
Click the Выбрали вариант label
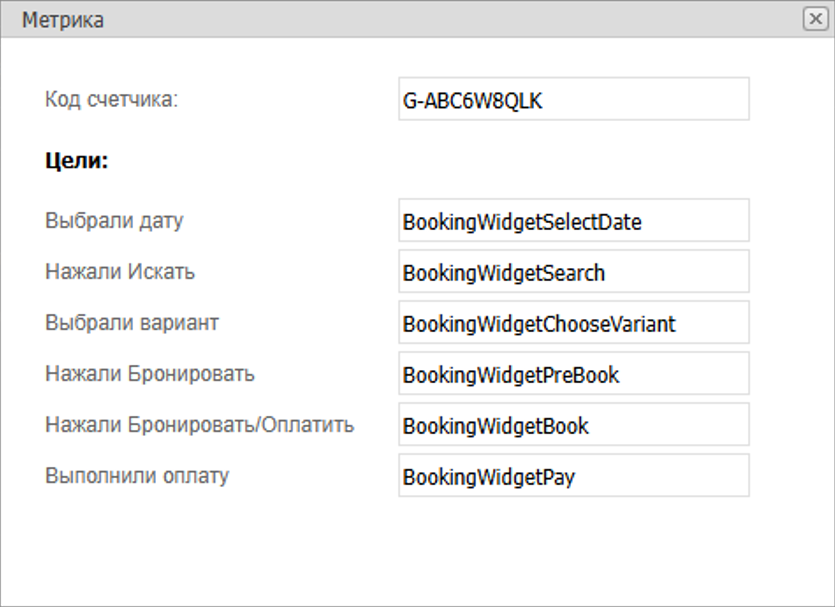coord(132,323)
